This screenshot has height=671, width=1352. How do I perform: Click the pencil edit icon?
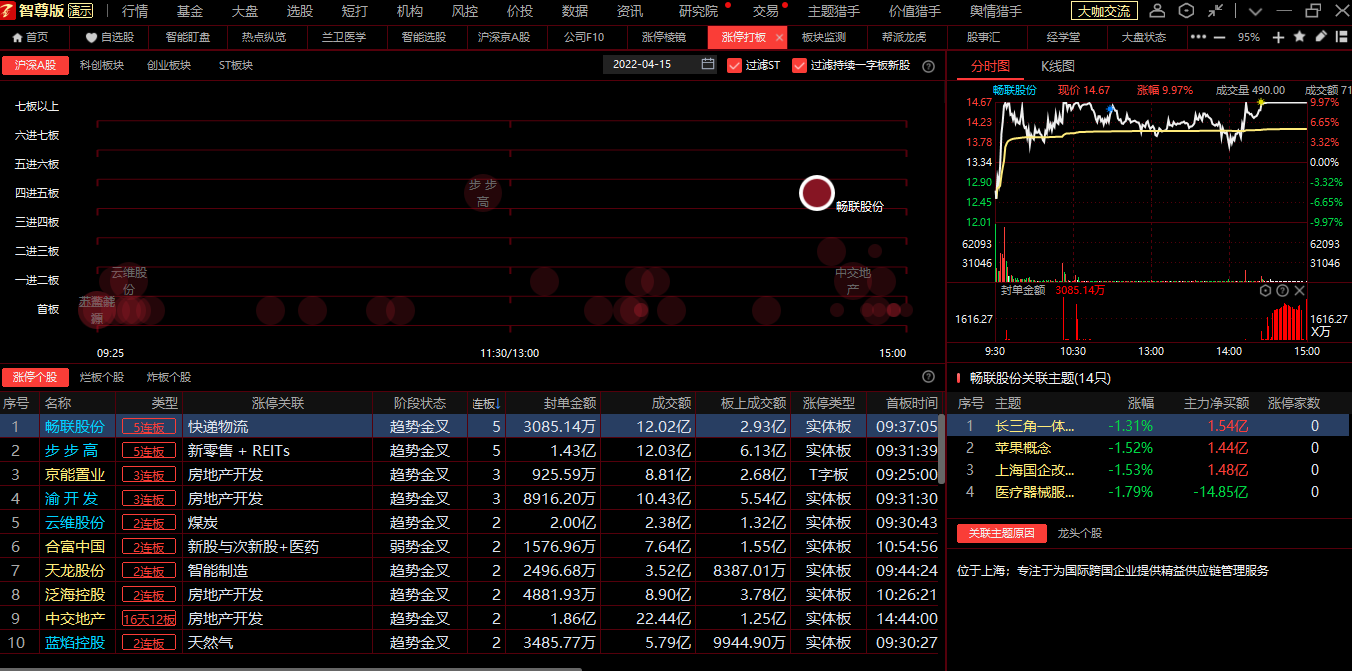tap(1320, 36)
